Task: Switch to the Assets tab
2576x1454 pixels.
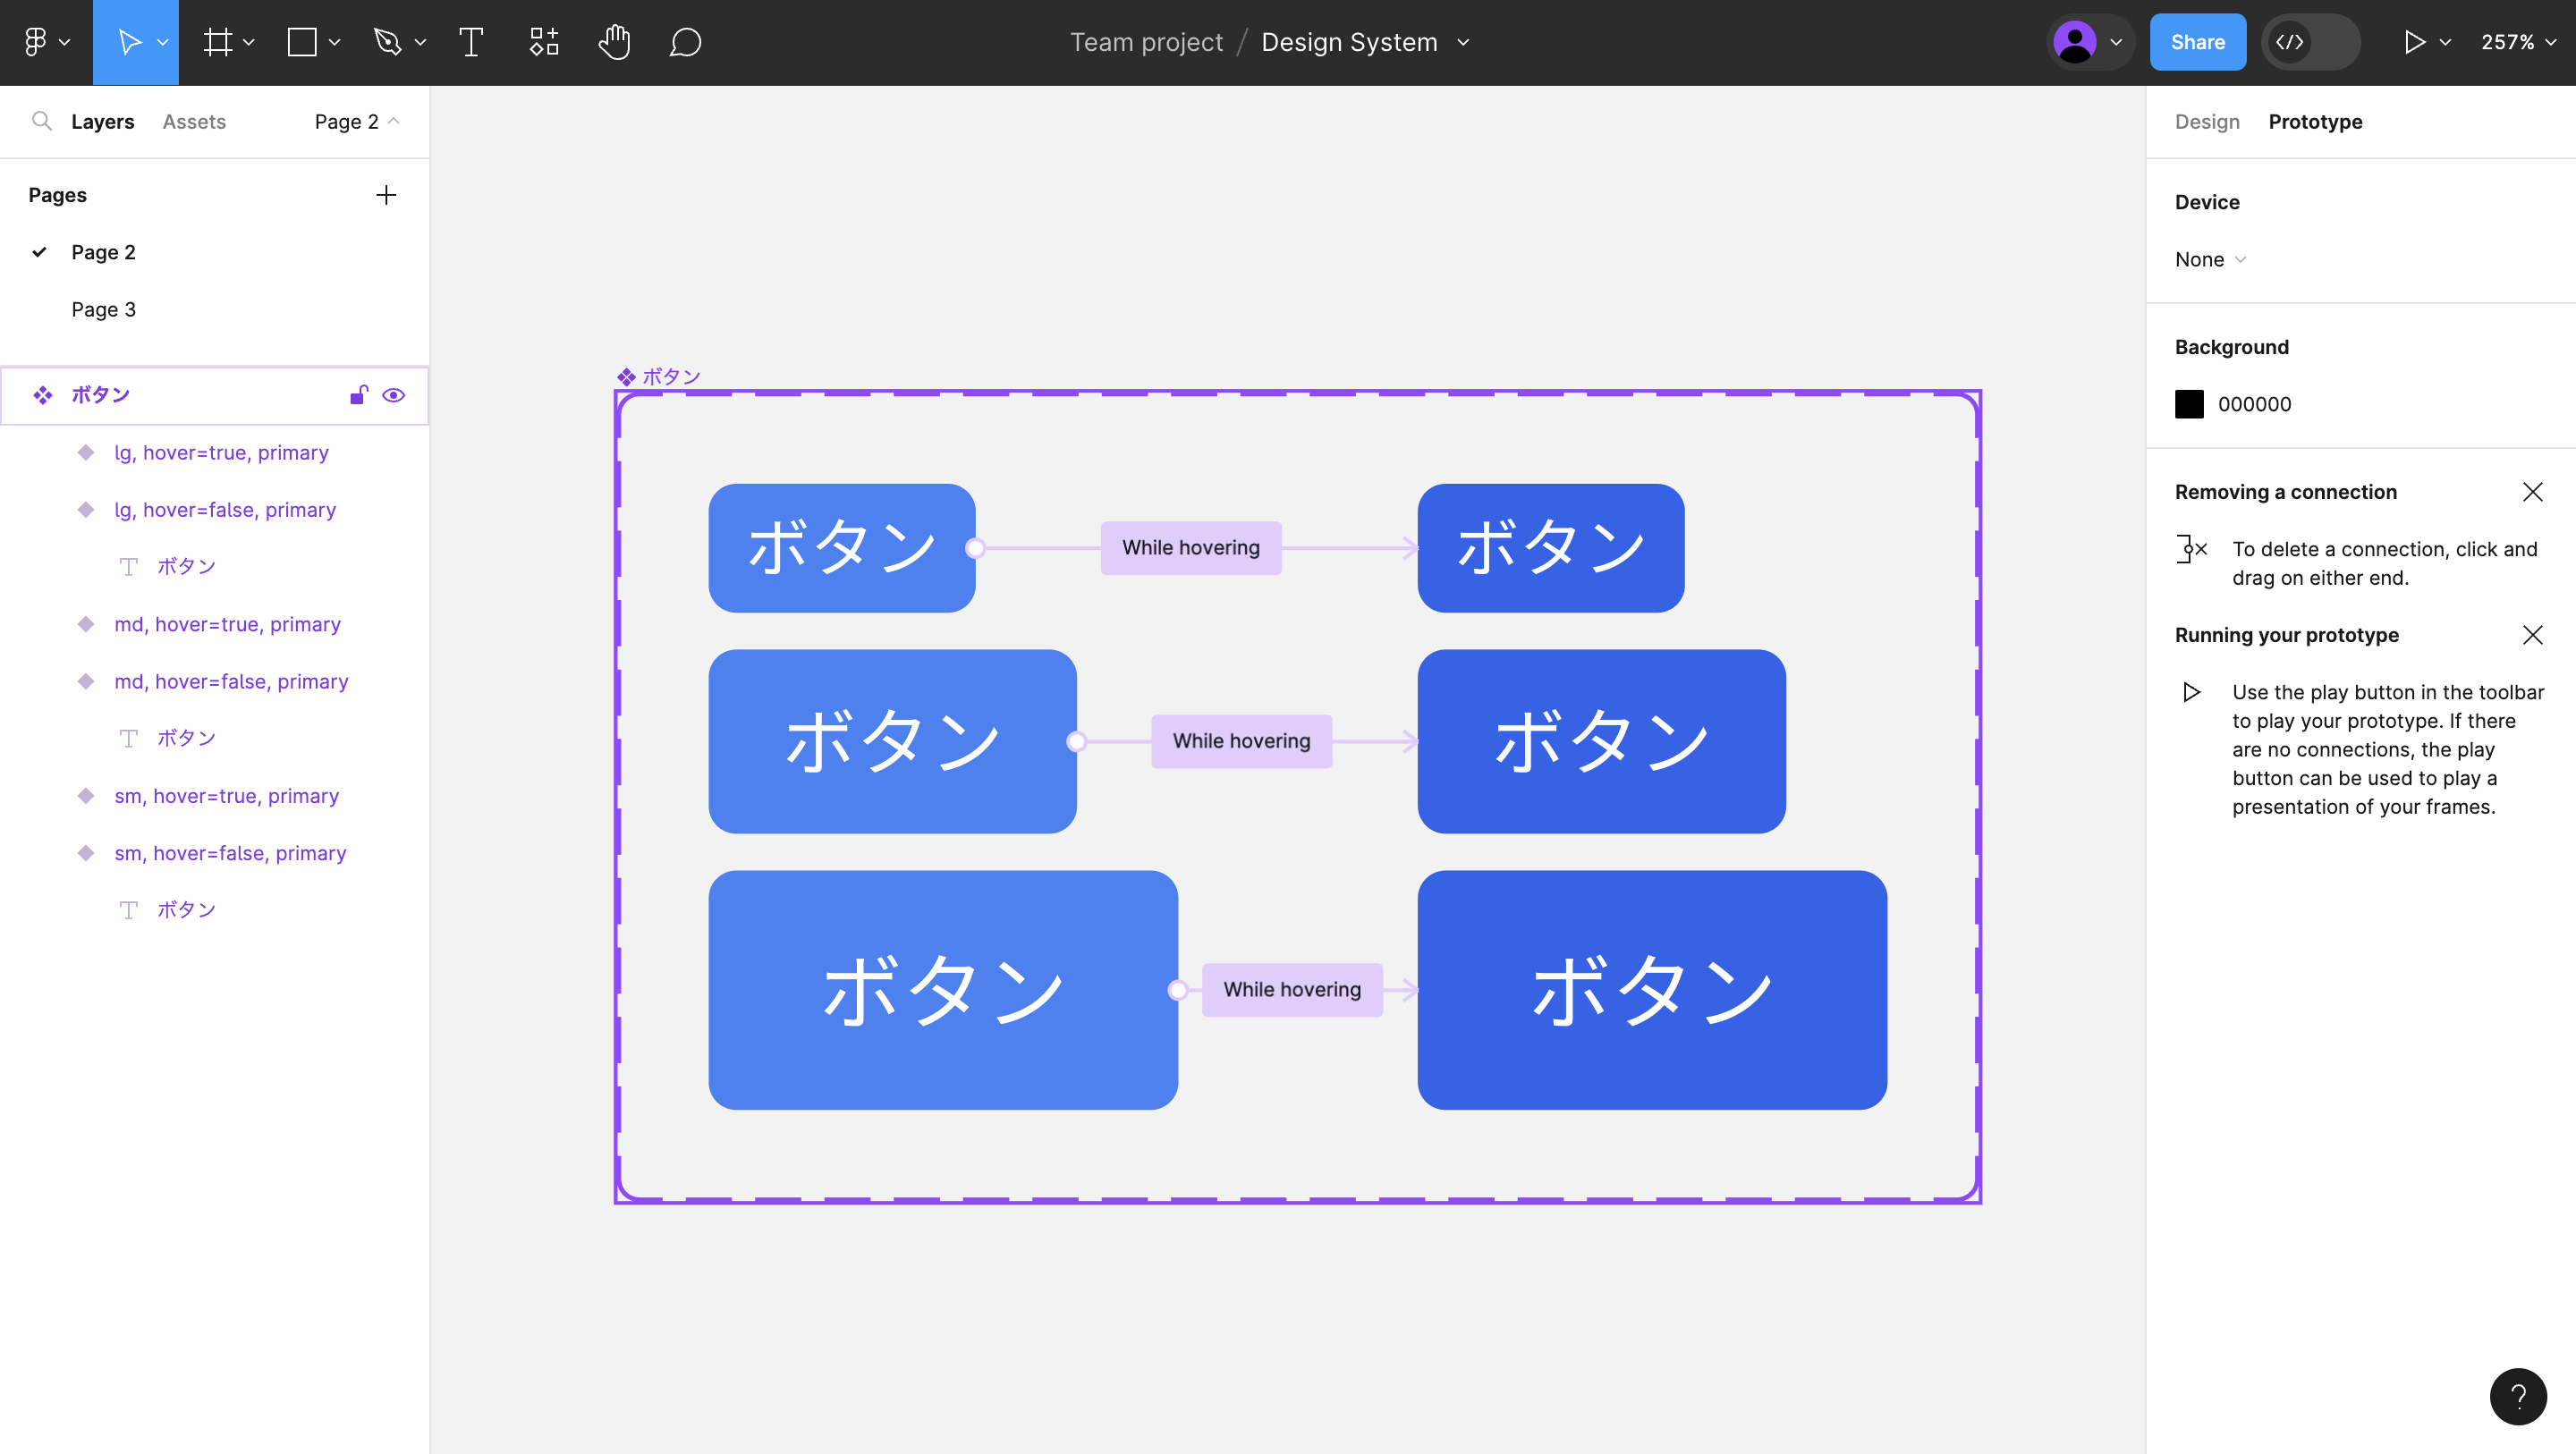Action: (194, 121)
